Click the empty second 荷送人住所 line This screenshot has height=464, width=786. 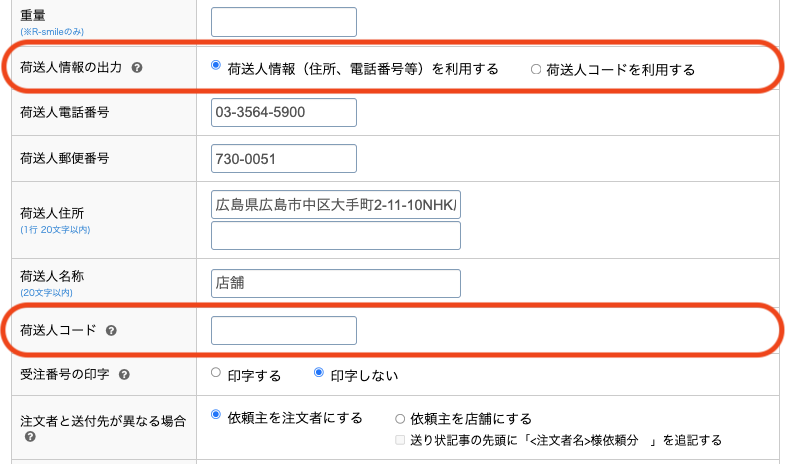click(x=336, y=235)
